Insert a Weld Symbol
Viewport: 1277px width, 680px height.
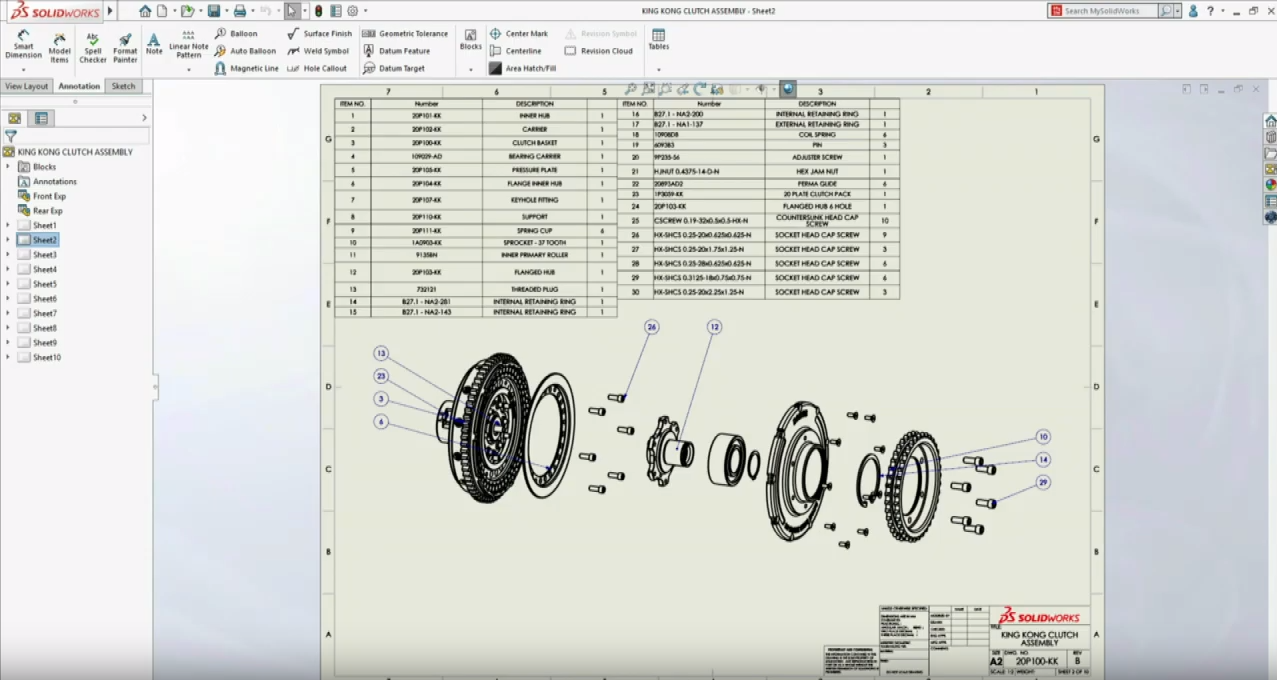318,51
